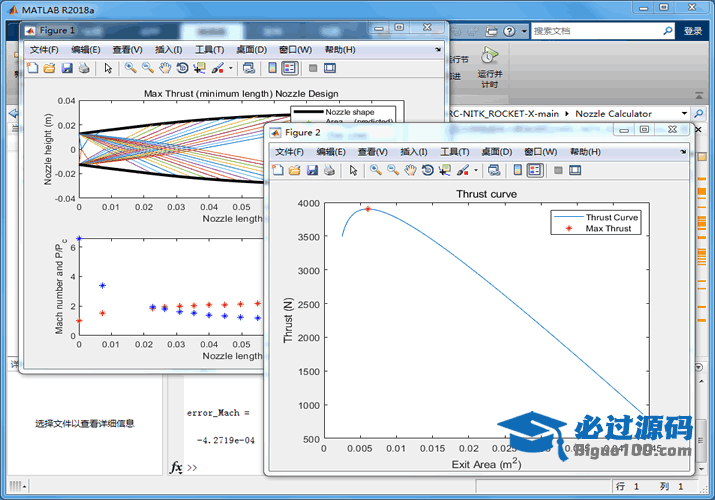The height and width of the screenshot is (500, 715).
Task: Open 工具(T) menu in Figure 2
Action: pyautogui.click(x=455, y=152)
